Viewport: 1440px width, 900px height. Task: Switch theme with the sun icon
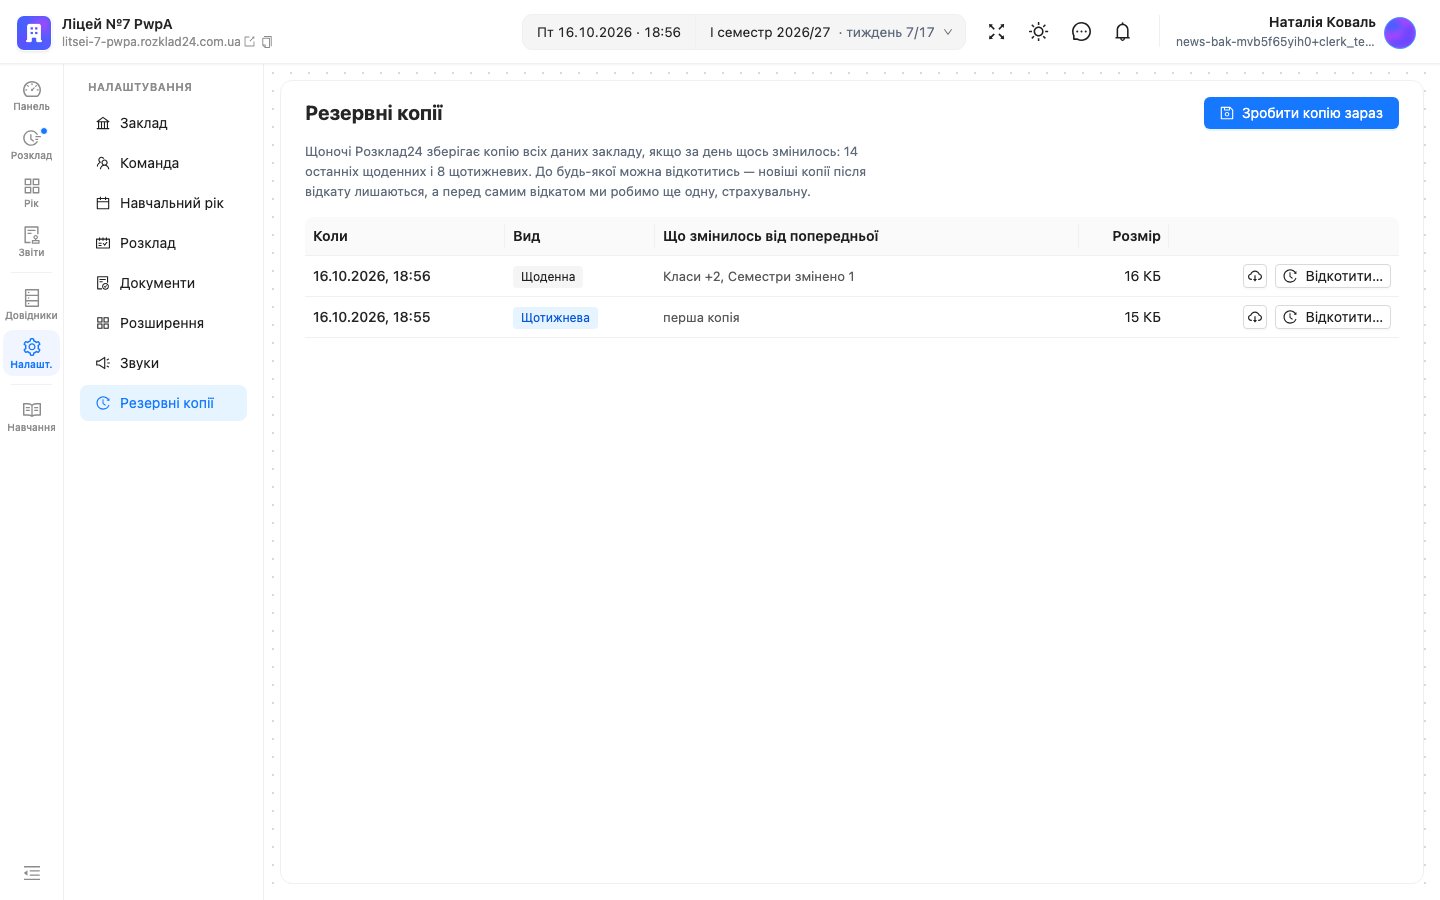tap(1039, 32)
